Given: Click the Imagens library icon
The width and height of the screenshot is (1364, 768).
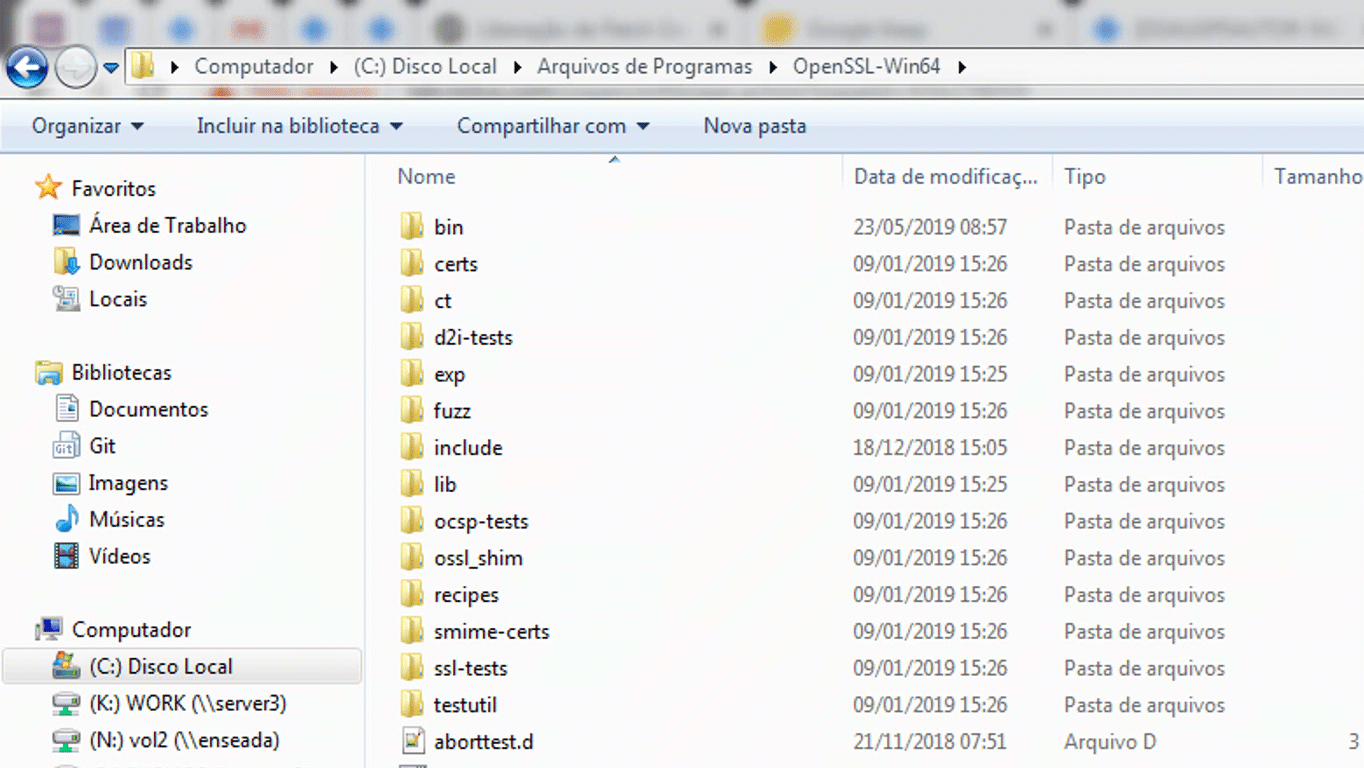Looking at the screenshot, I should coord(66,483).
